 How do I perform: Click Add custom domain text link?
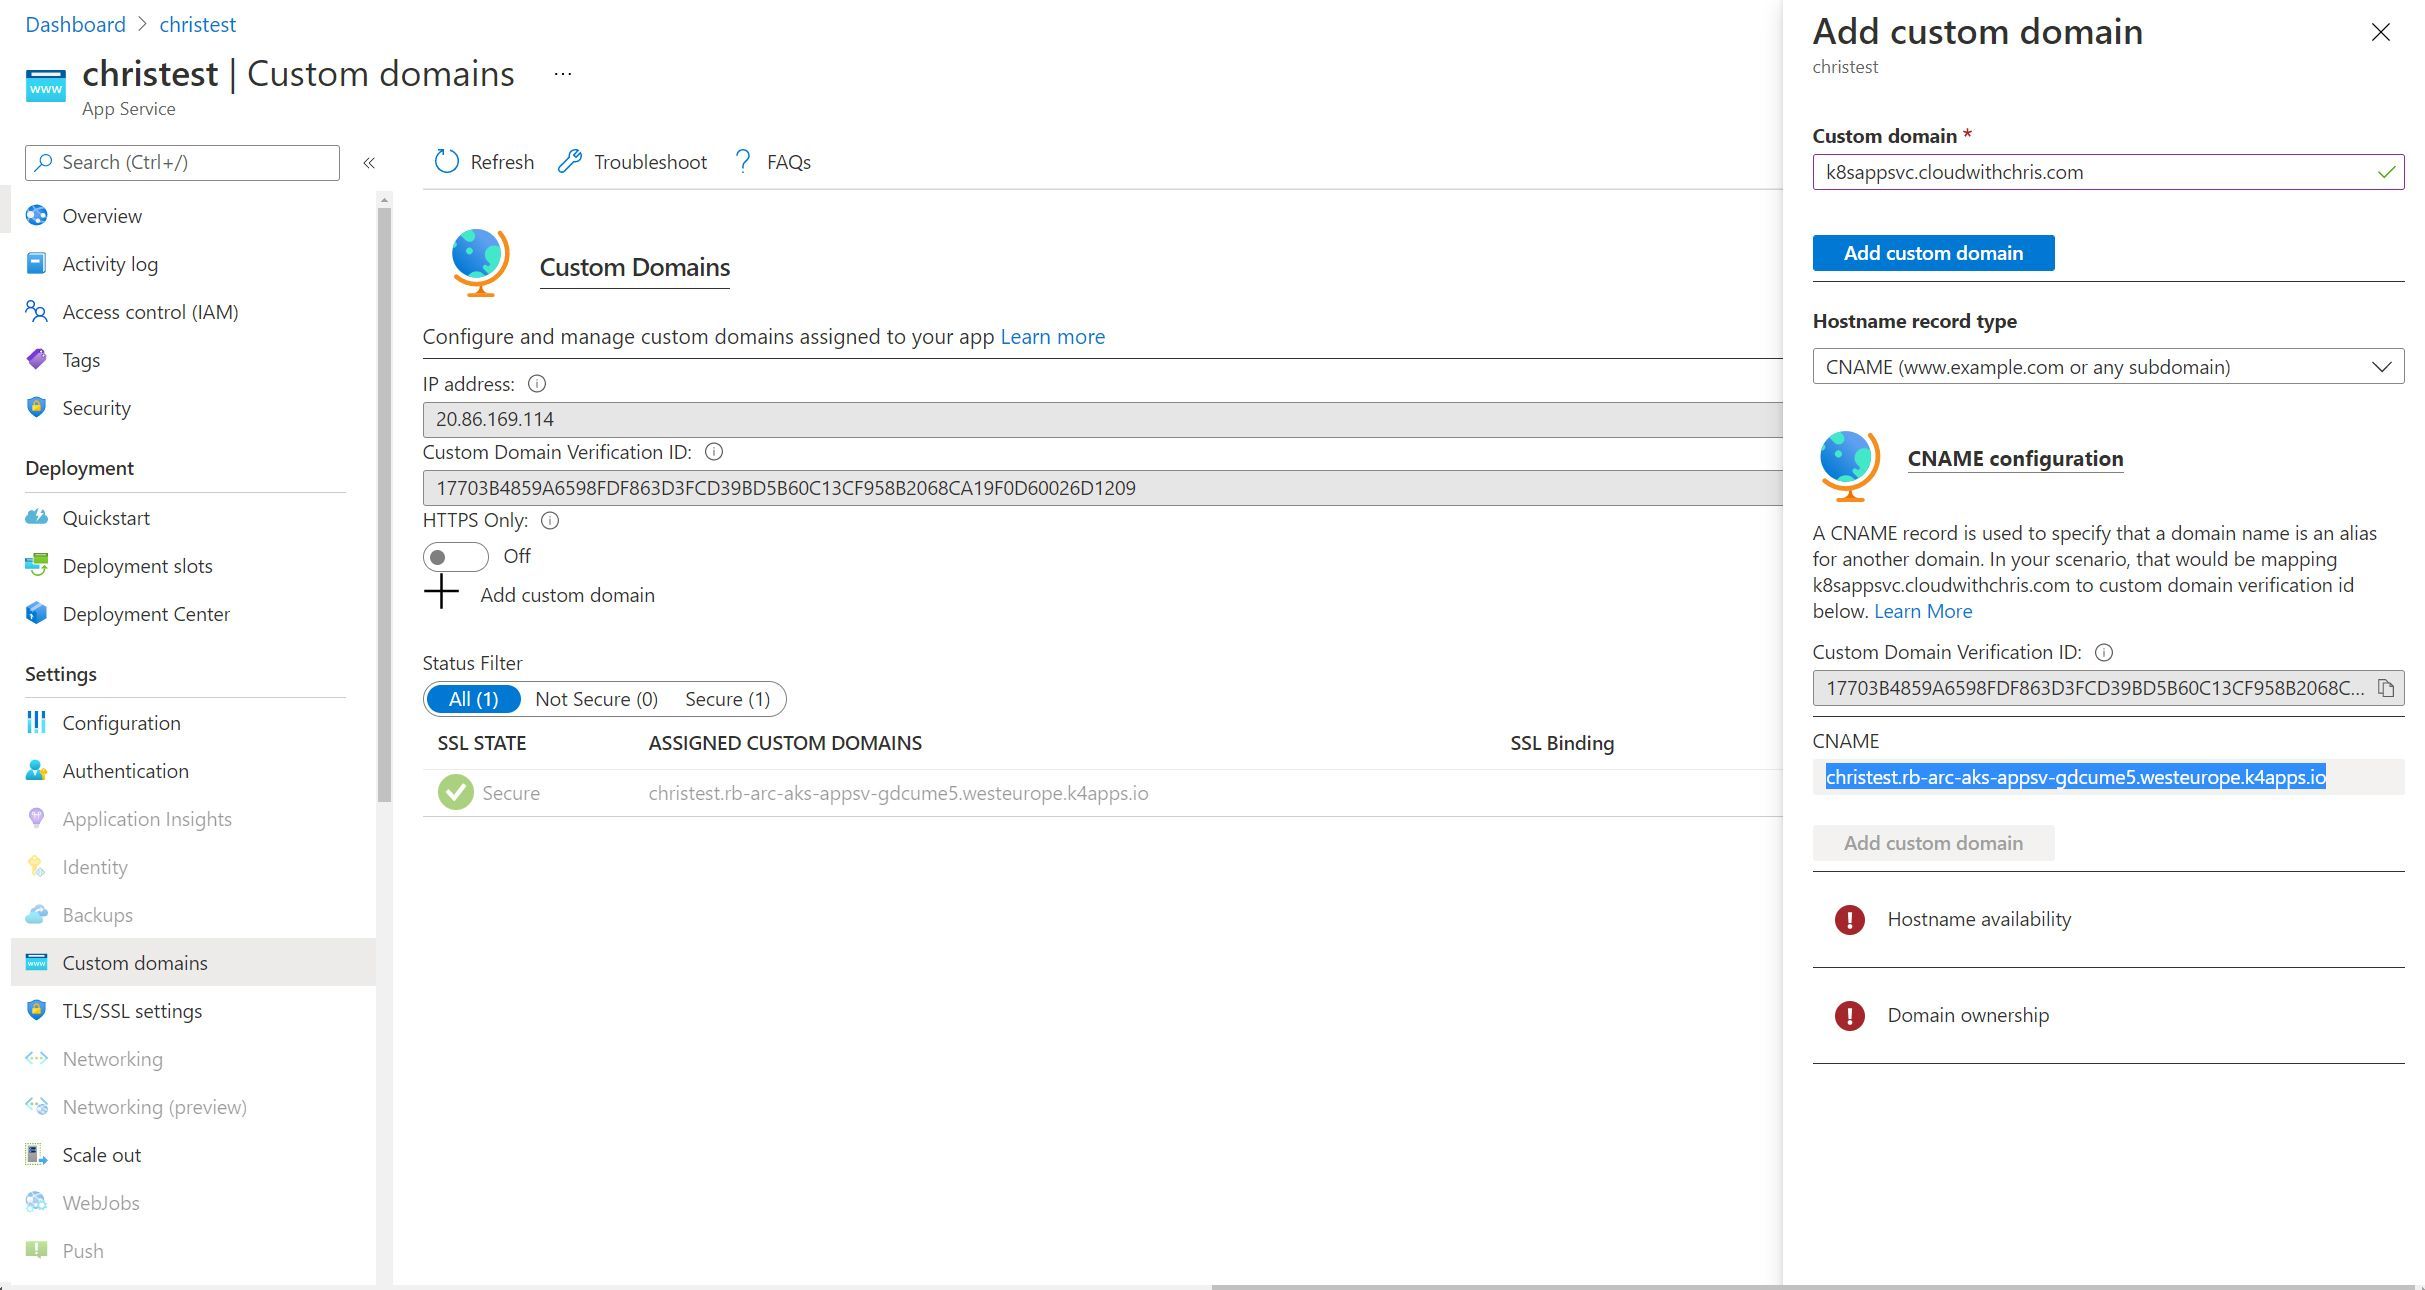[567, 595]
